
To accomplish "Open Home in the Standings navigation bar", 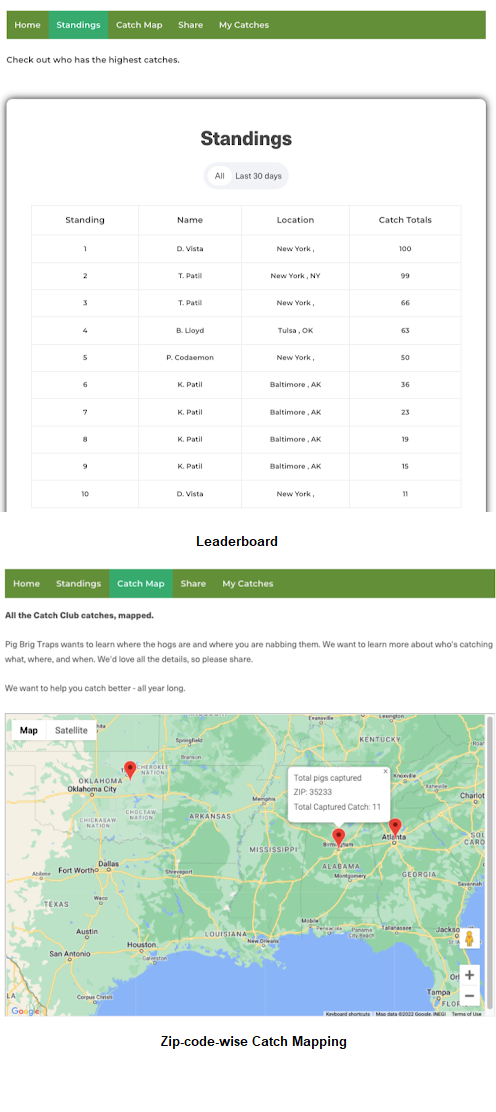I will point(28,25).
